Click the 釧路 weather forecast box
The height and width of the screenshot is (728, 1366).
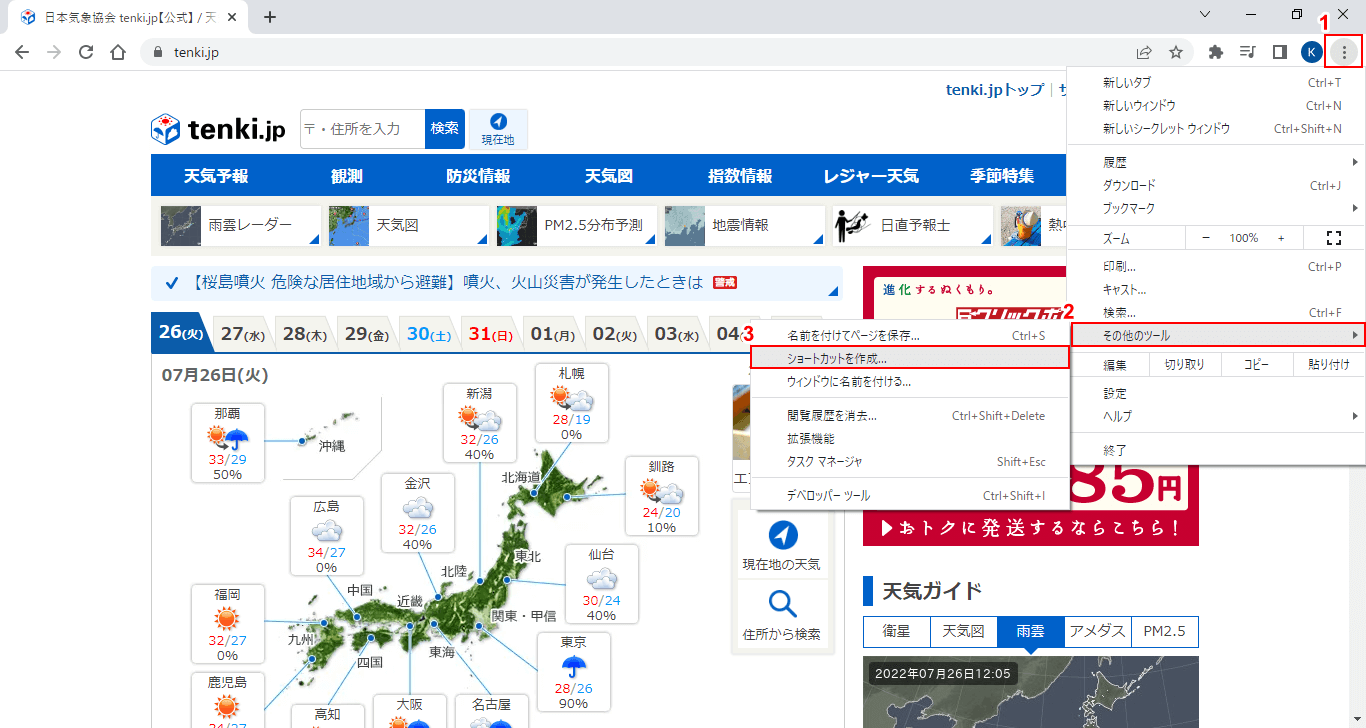click(x=661, y=496)
